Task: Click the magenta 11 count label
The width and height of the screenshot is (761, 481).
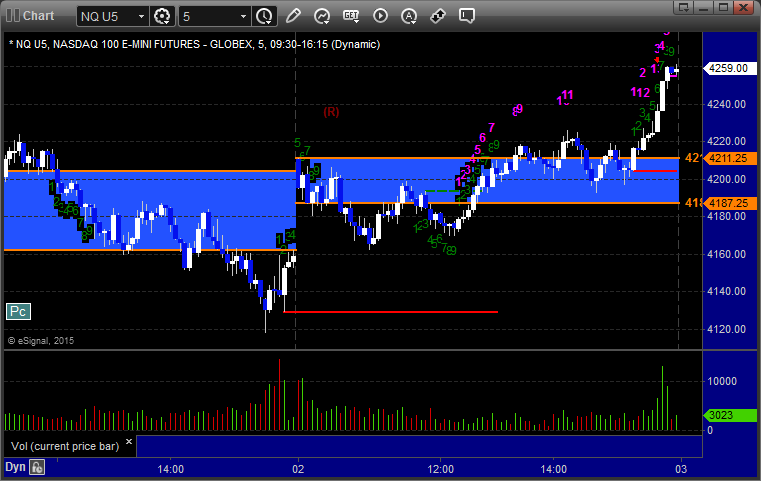Action: [567, 95]
